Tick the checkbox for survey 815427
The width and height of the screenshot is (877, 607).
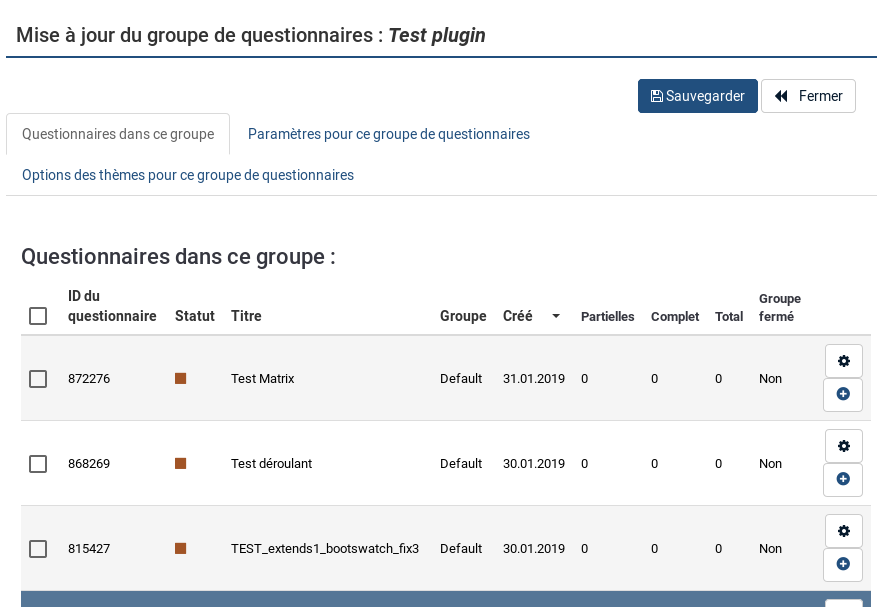(x=38, y=549)
